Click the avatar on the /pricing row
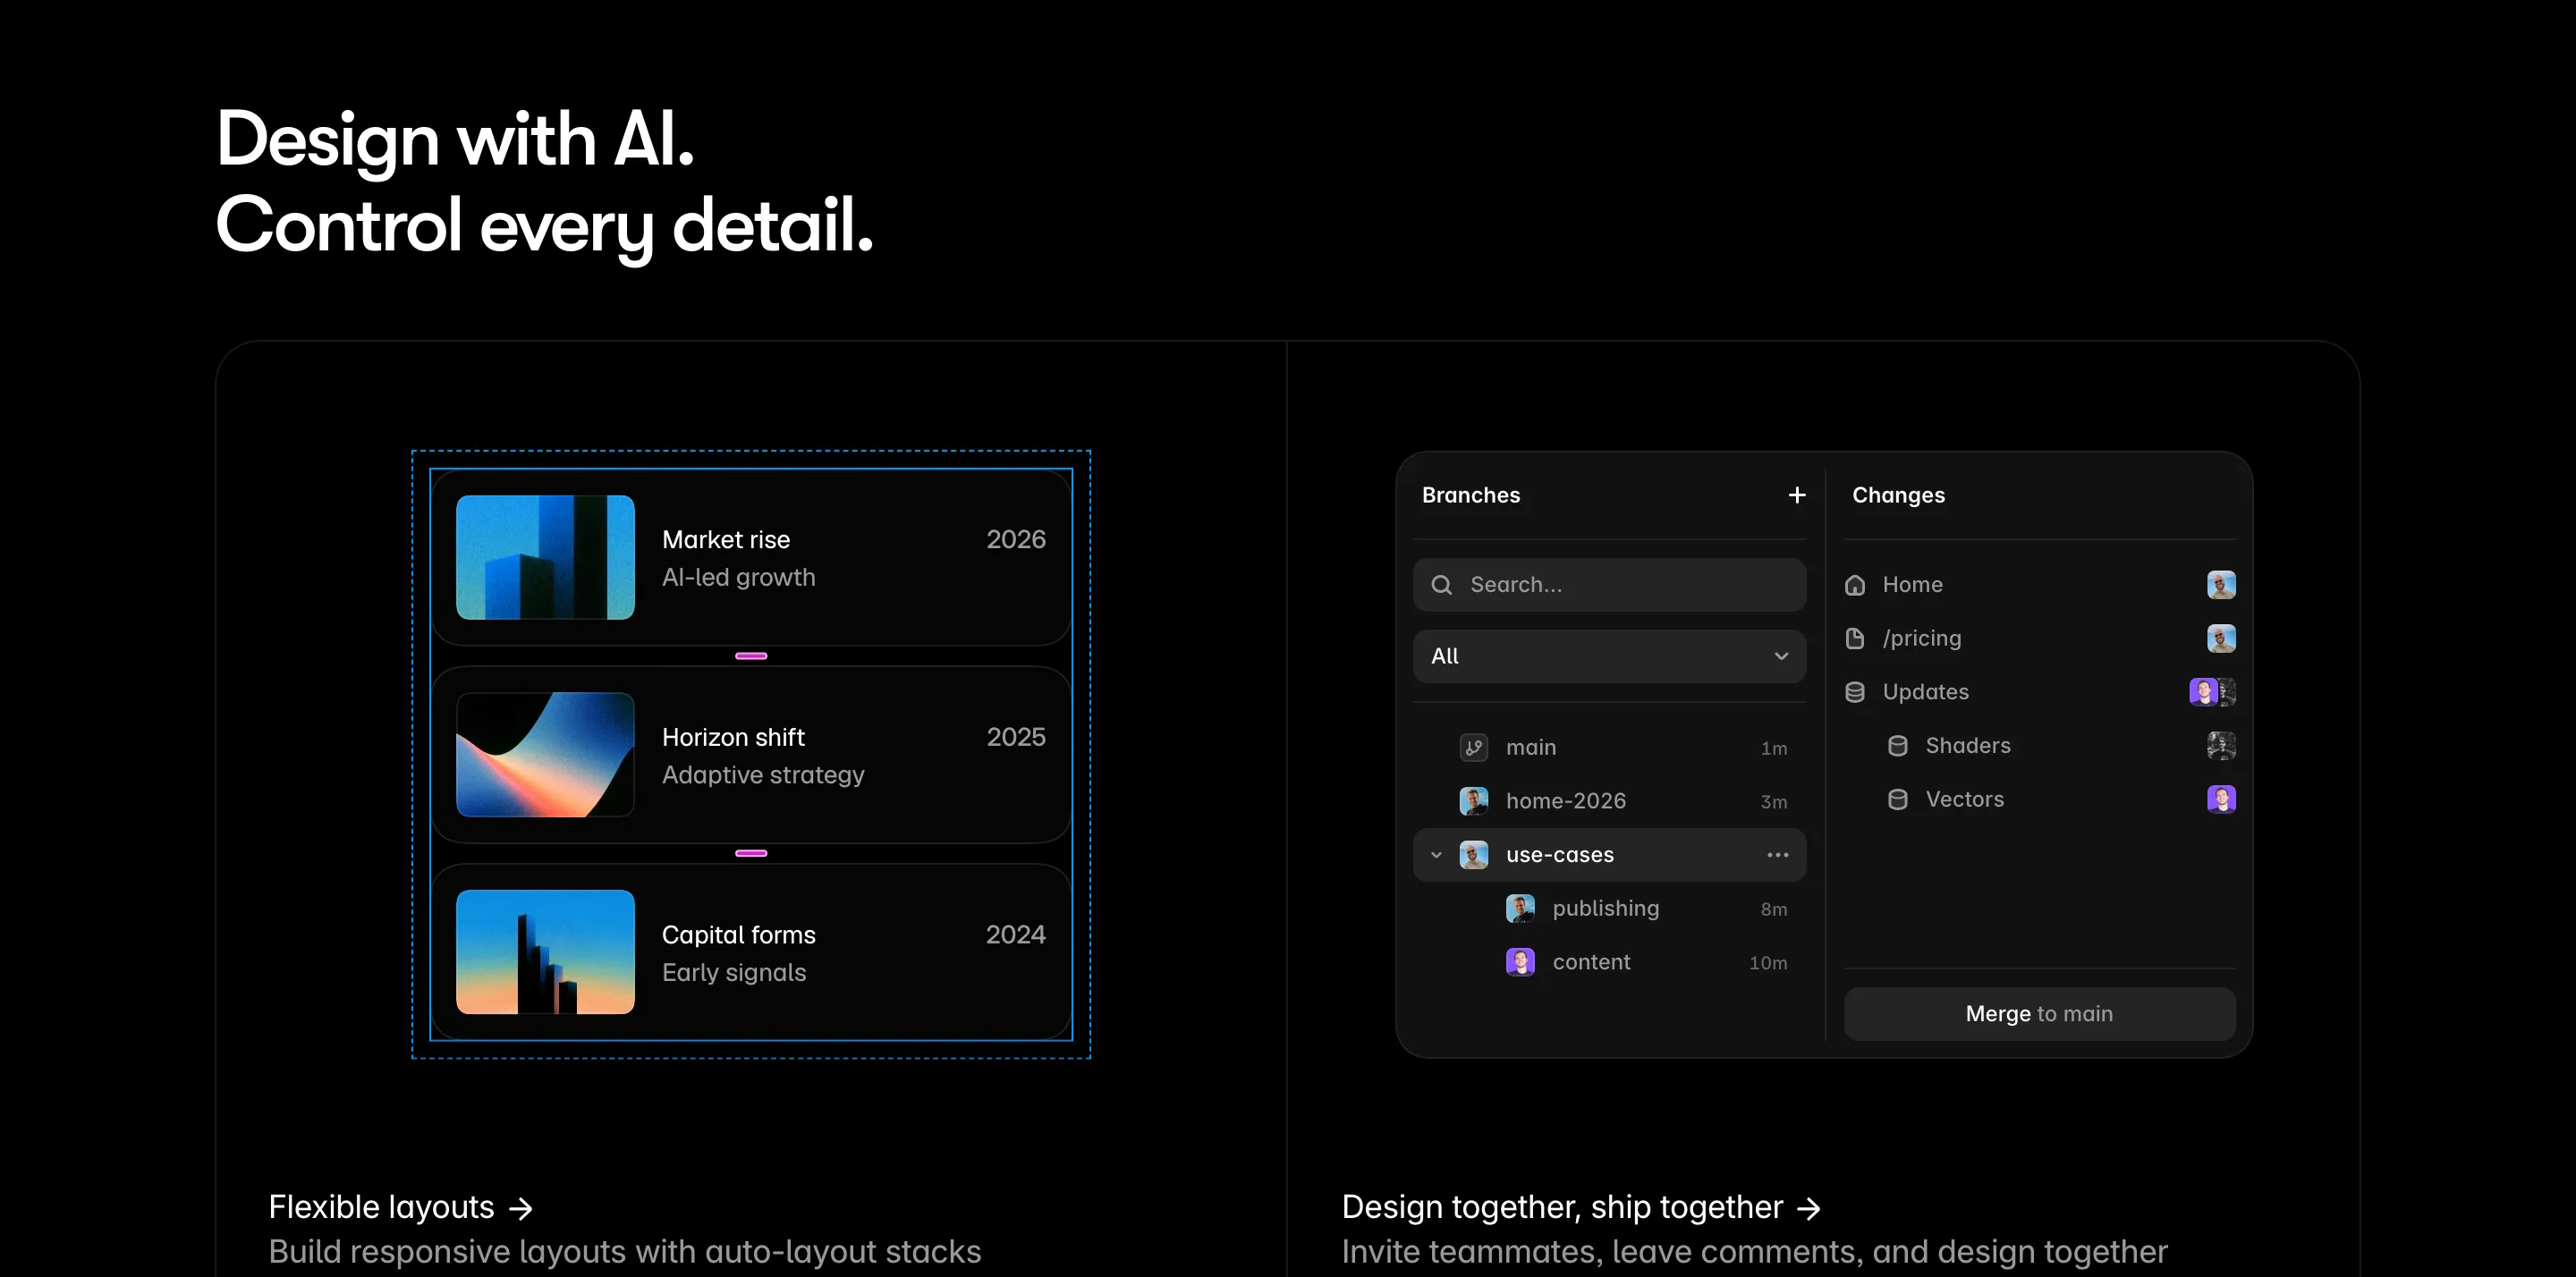 2221,638
